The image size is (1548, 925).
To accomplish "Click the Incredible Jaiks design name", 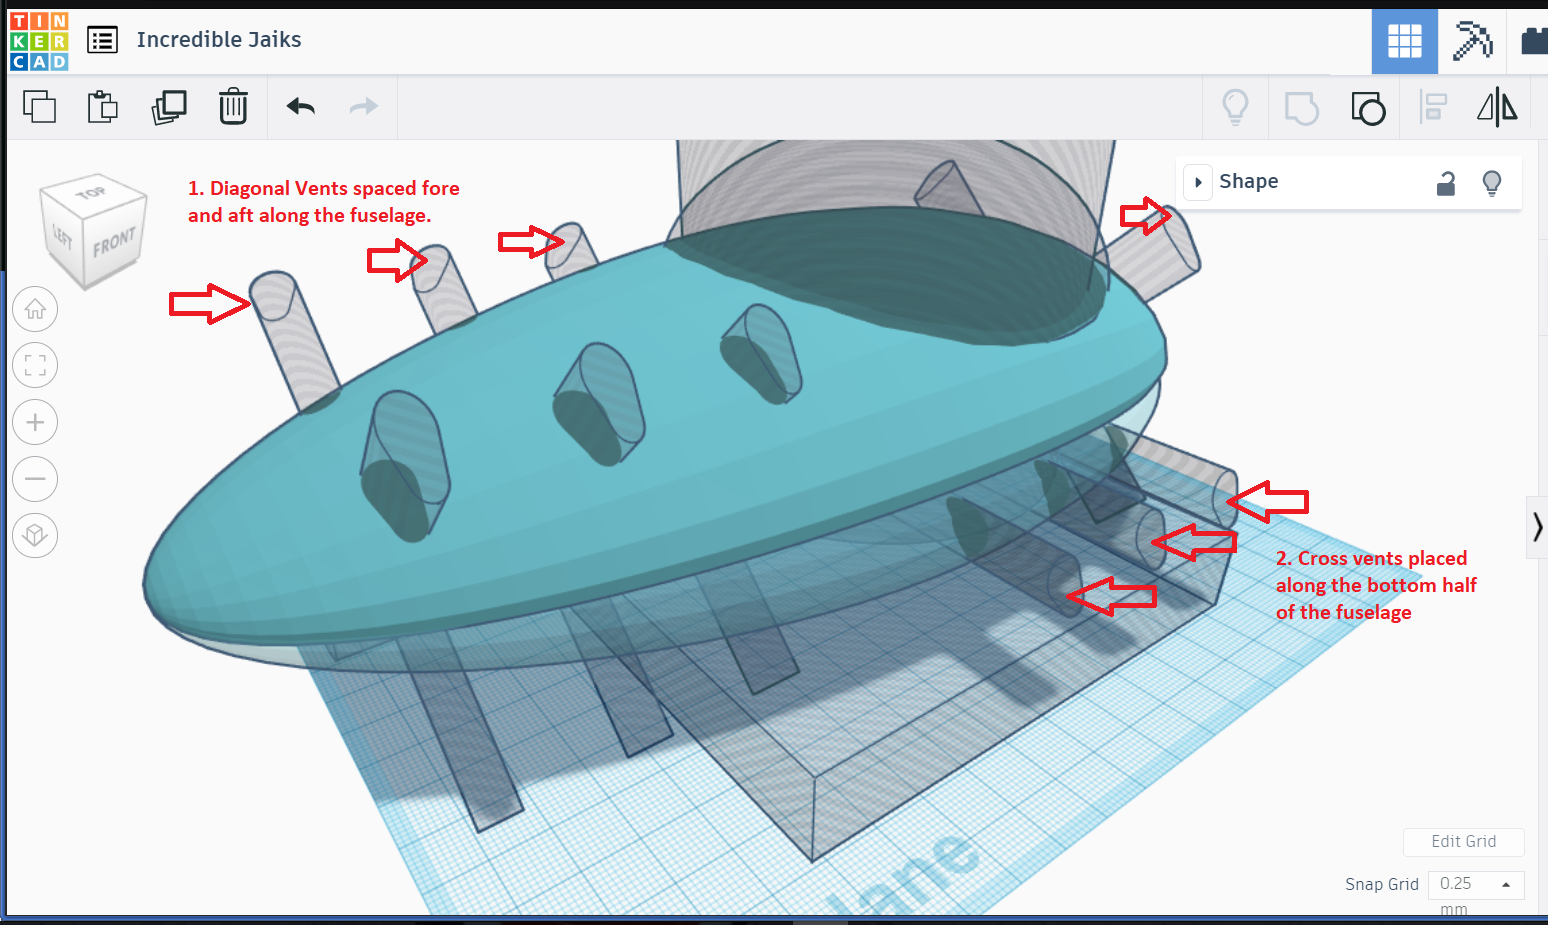I will pos(219,40).
